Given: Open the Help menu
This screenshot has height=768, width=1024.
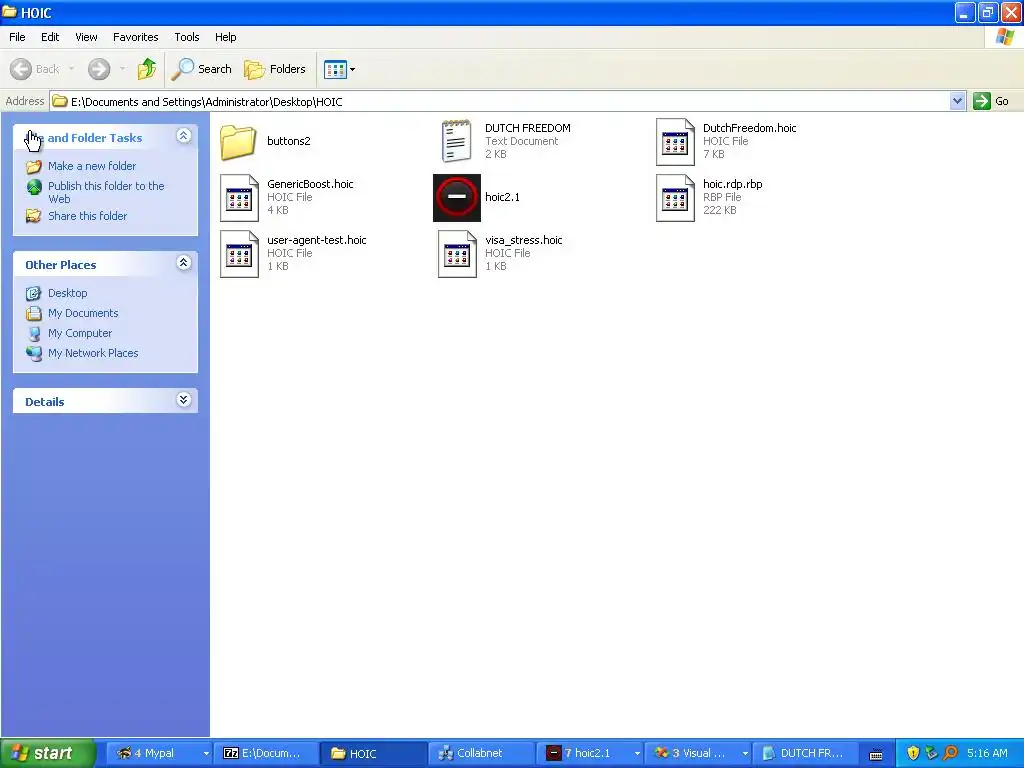Looking at the screenshot, I should pos(226,37).
